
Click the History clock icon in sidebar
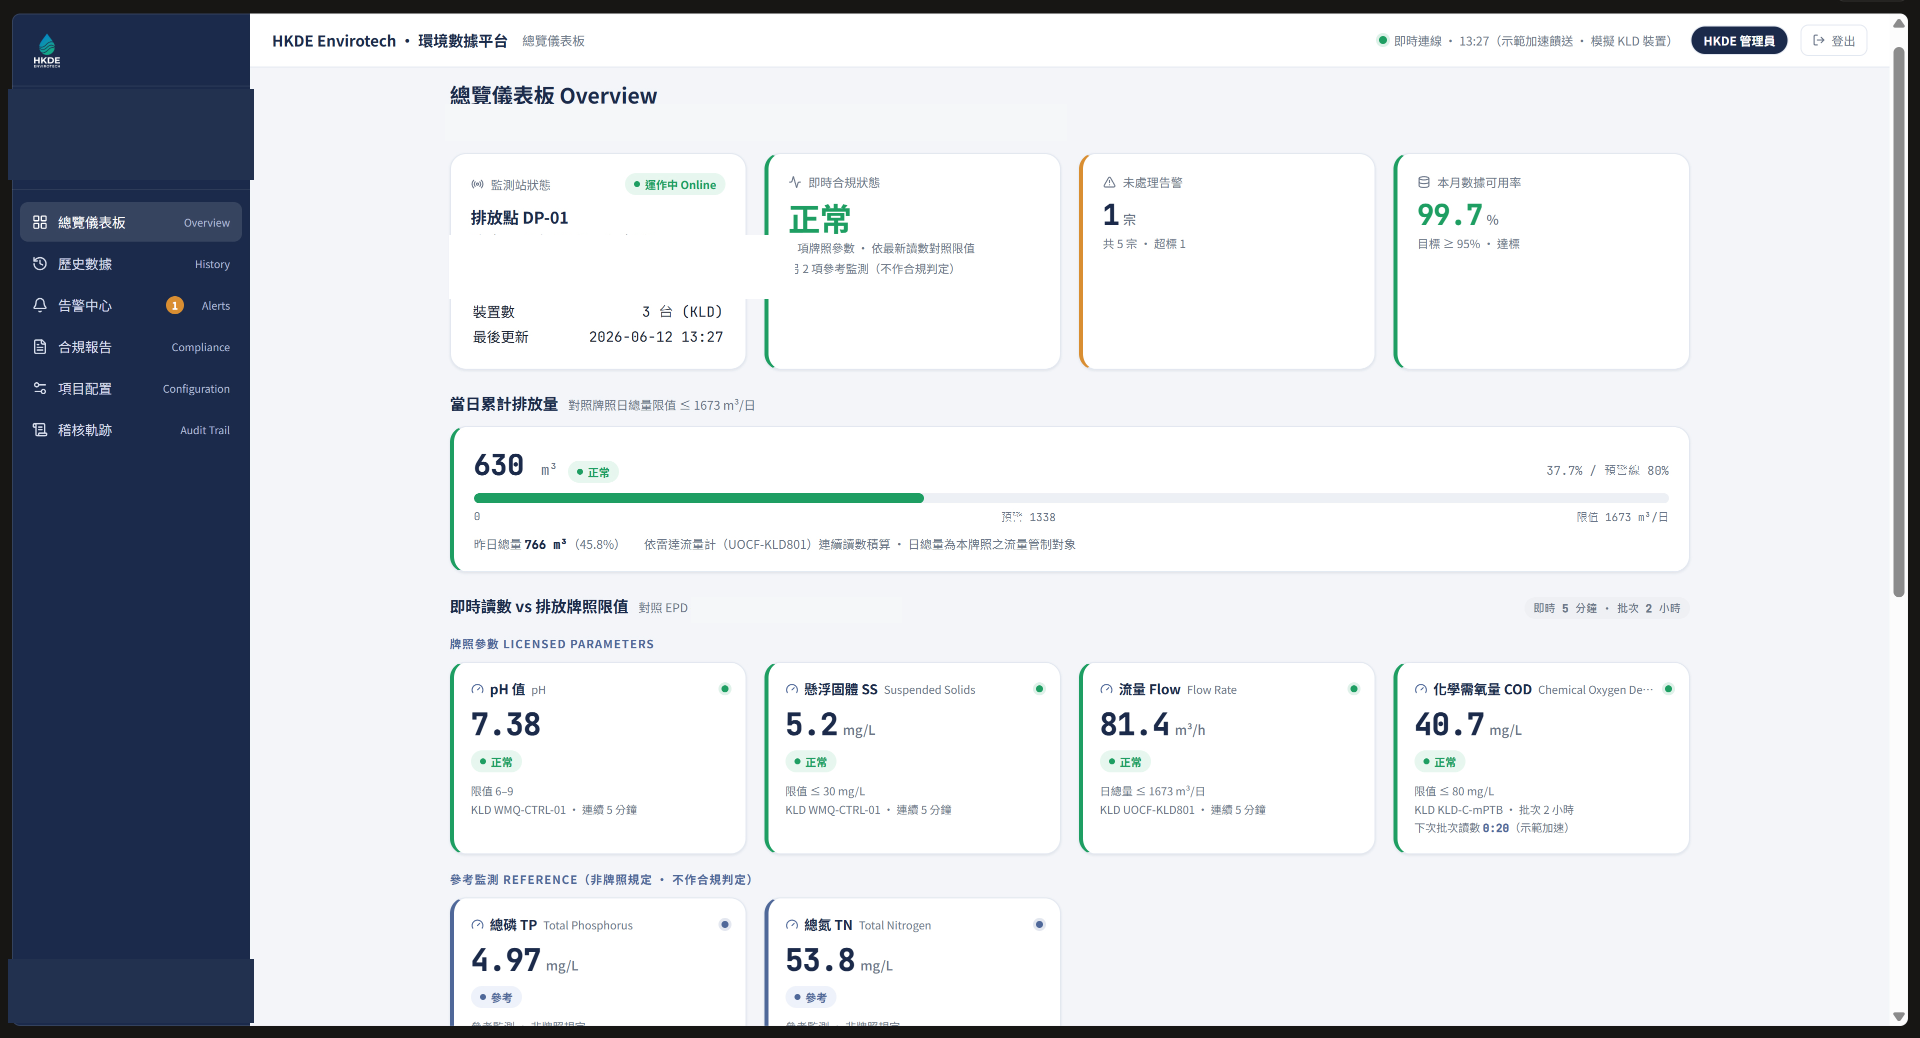click(40, 264)
